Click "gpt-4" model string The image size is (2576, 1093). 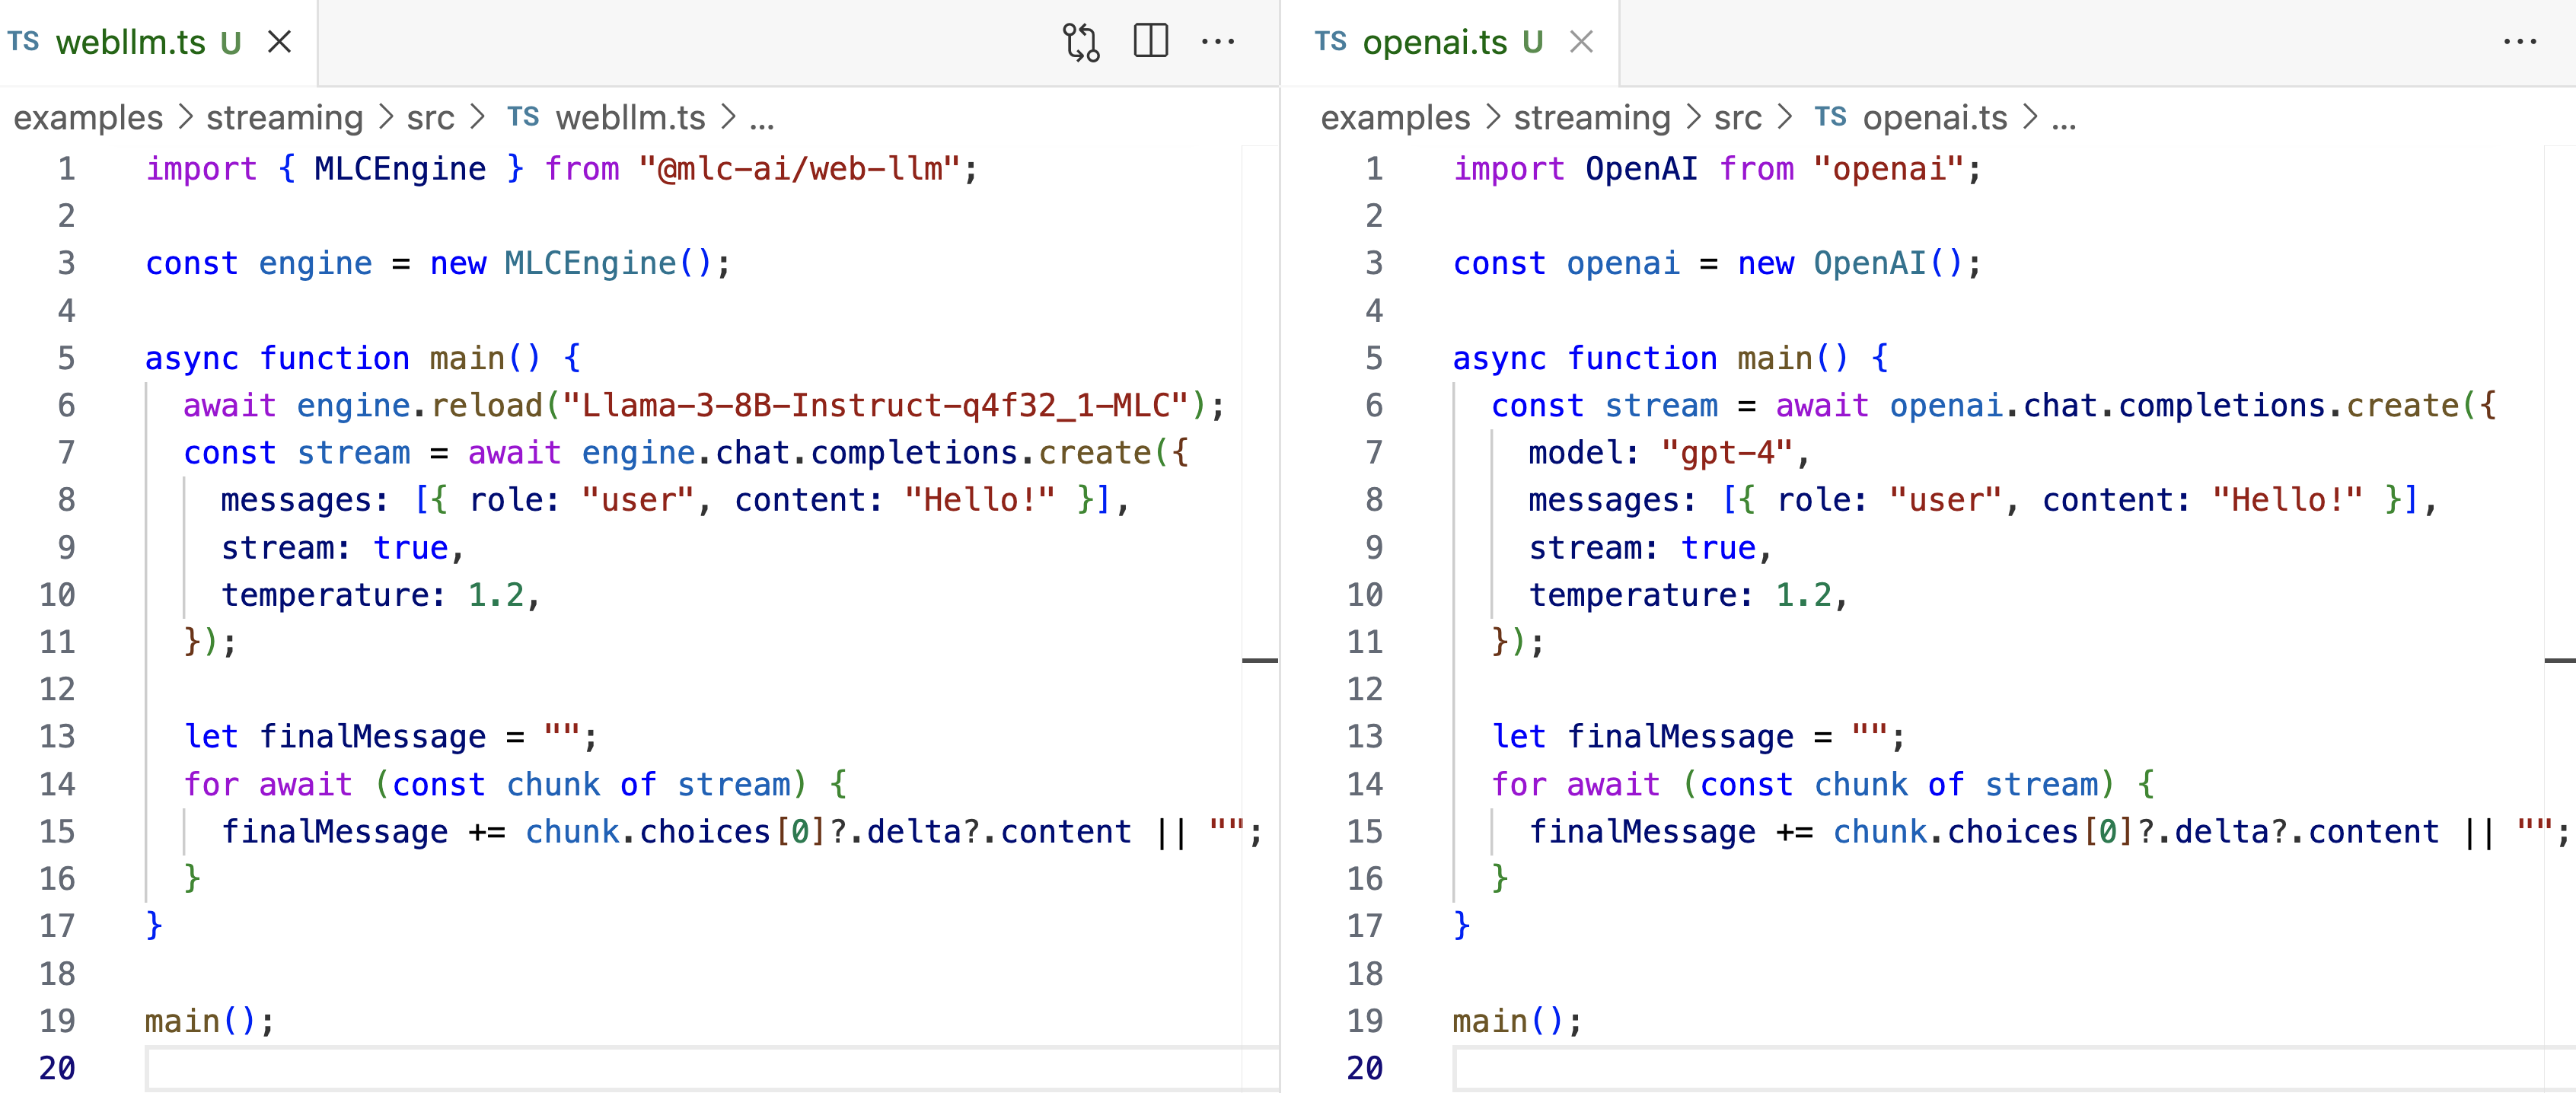click(x=1727, y=453)
